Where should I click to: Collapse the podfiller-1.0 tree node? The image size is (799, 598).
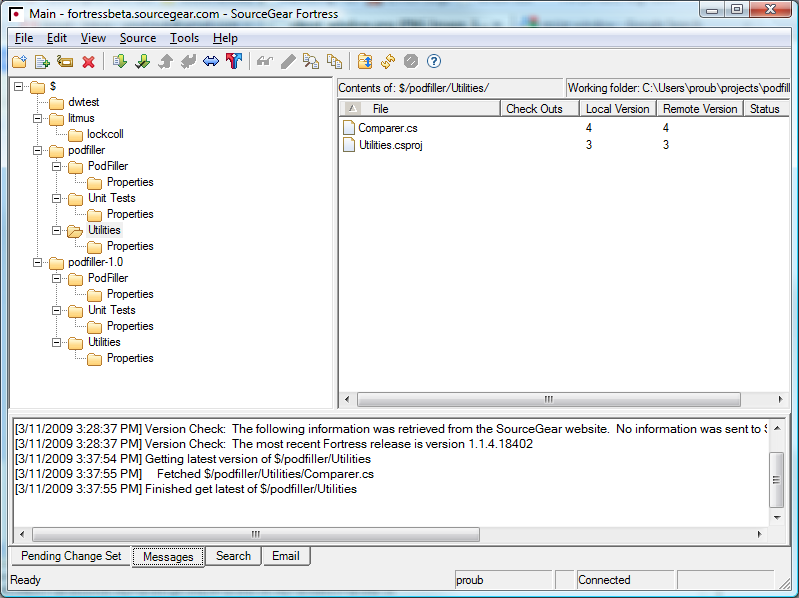38,262
